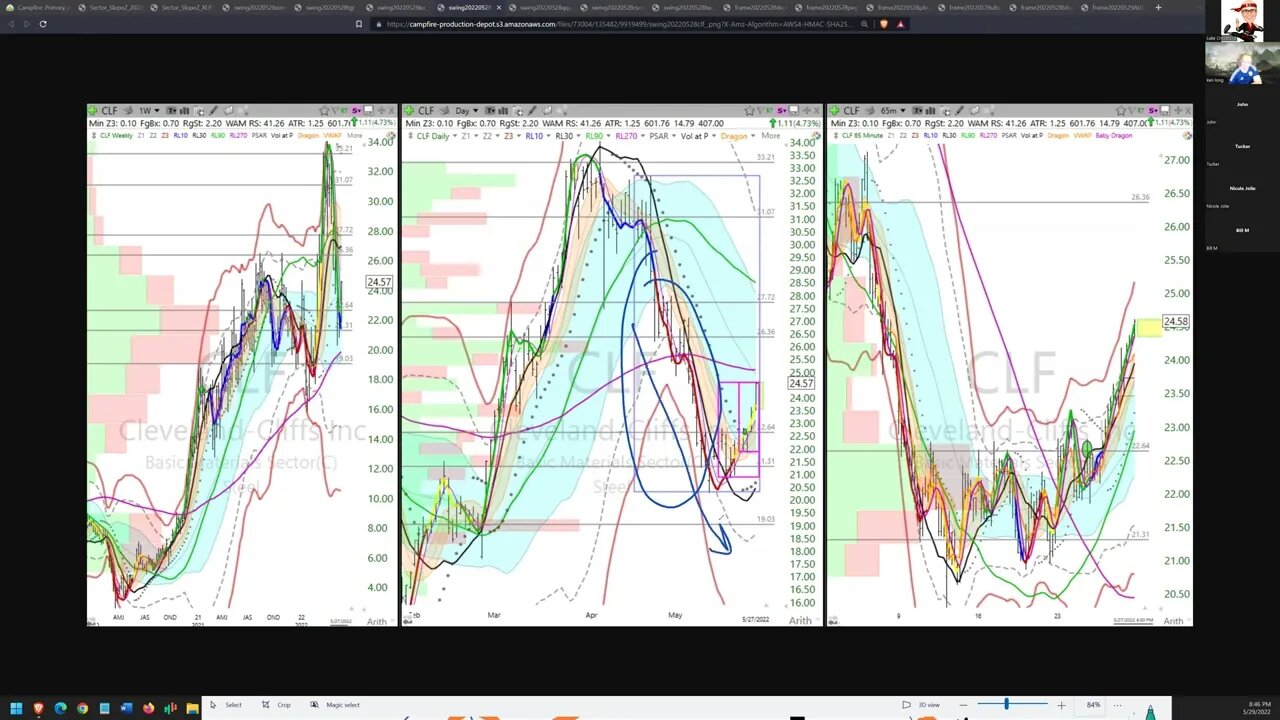Select CLF symbol on daily chart header
1280x720 pixels.
pos(426,110)
